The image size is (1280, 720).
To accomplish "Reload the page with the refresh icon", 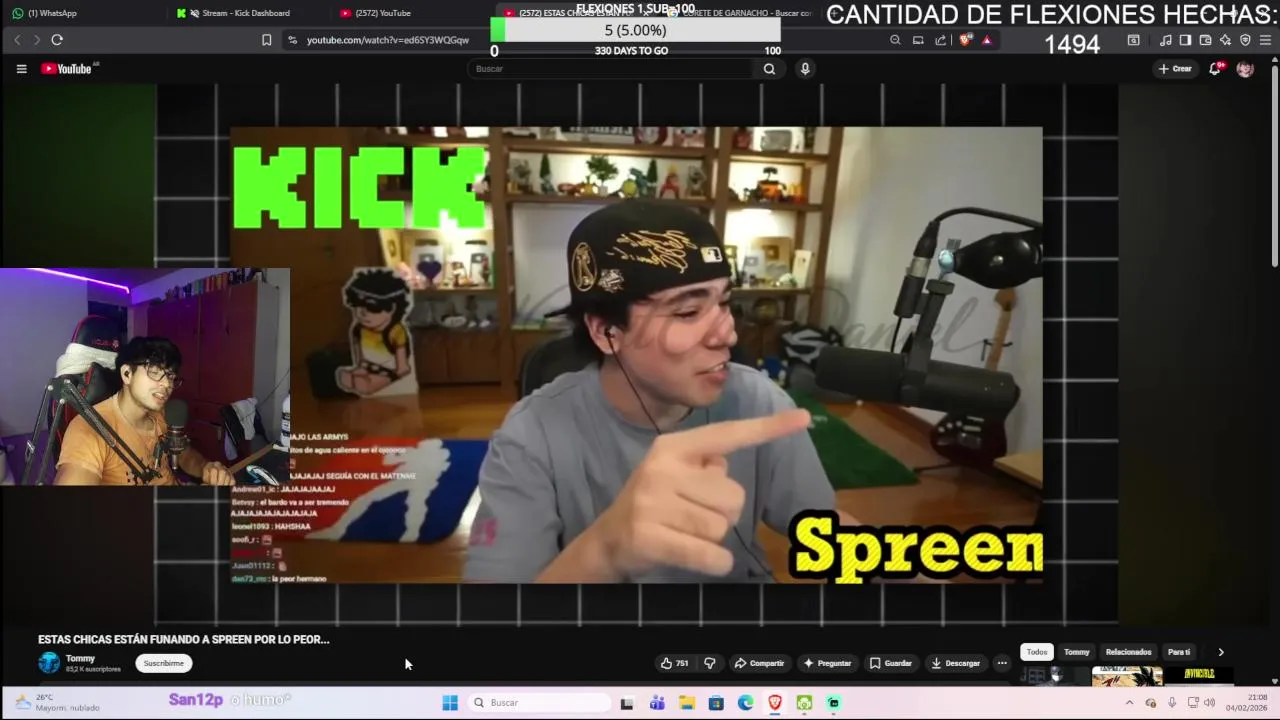I will tap(57, 40).
